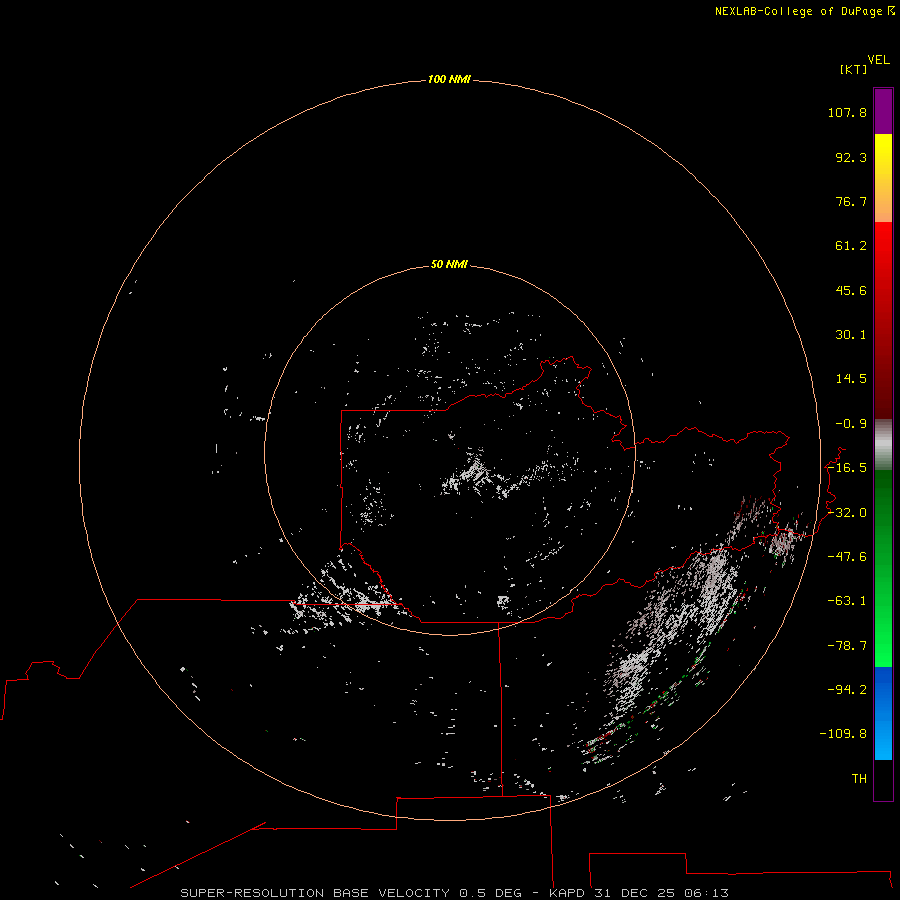Click the TH legend label

click(859, 779)
